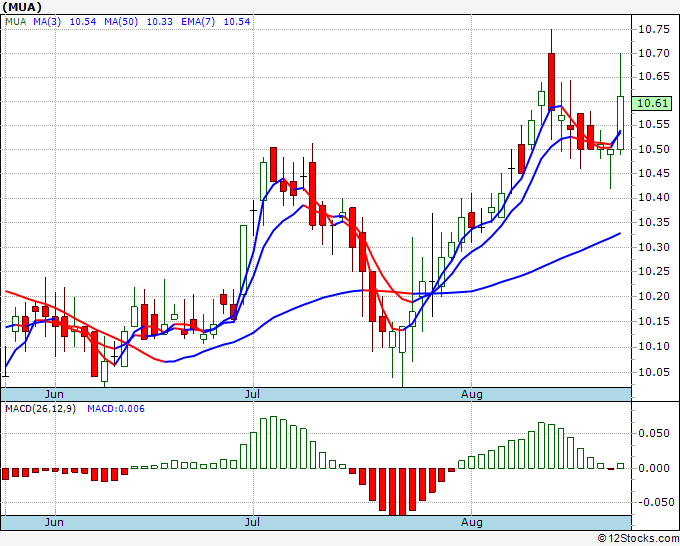This screenshot has width=680, height=546.
Task: Click the 10.33 value beside MA(50)
Action: click(160, 22)
